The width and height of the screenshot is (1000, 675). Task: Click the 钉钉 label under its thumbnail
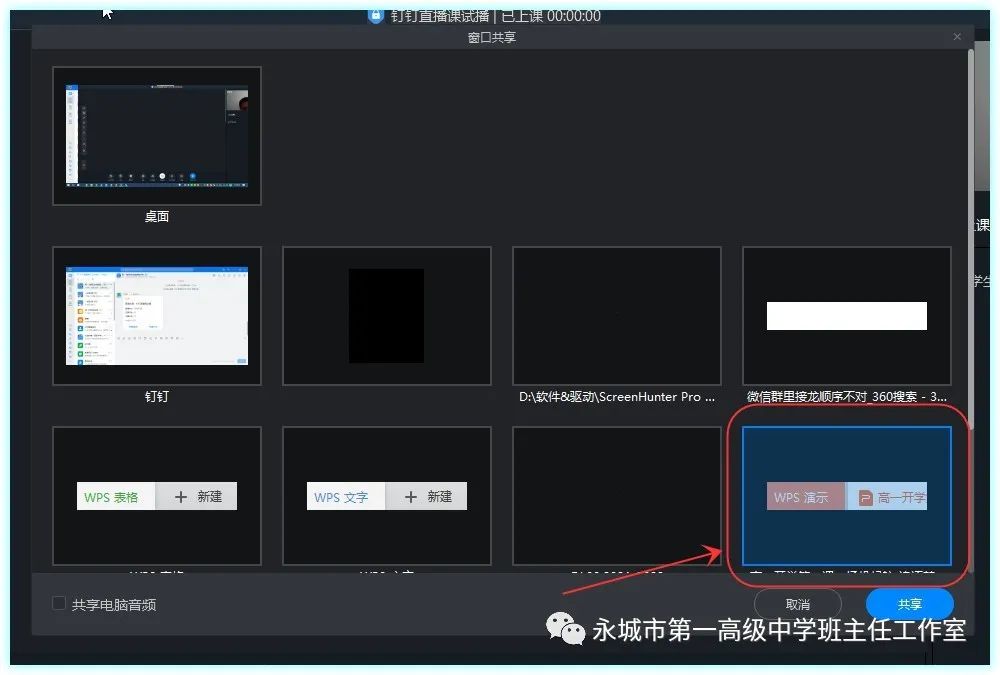coord(157,396)
